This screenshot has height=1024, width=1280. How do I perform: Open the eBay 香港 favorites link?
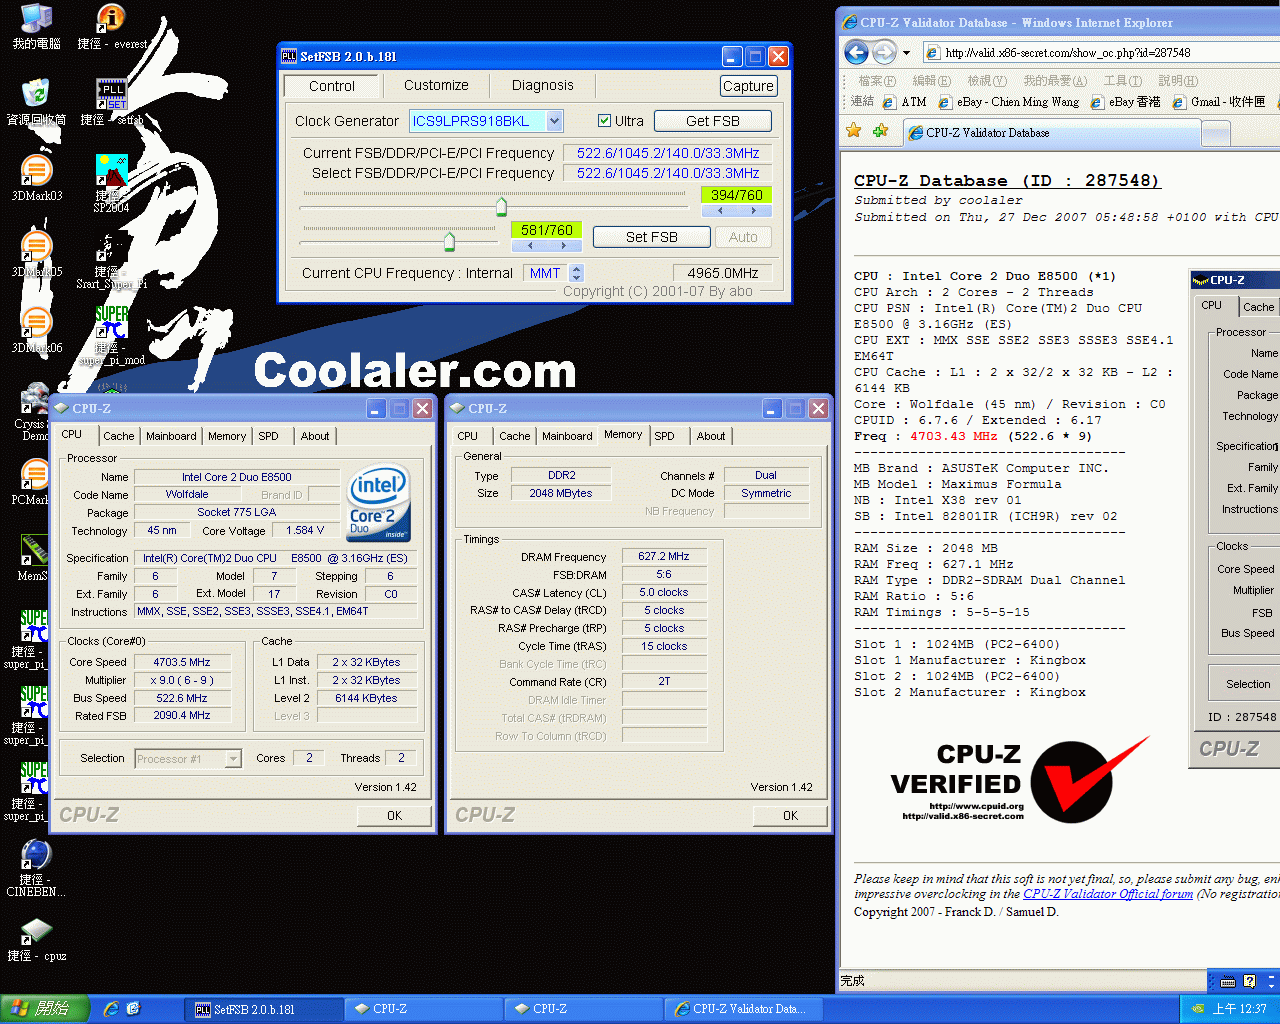pos(1126,102)
